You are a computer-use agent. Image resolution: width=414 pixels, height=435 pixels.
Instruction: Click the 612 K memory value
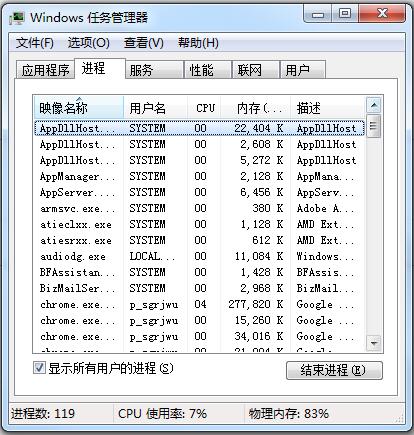268,240
